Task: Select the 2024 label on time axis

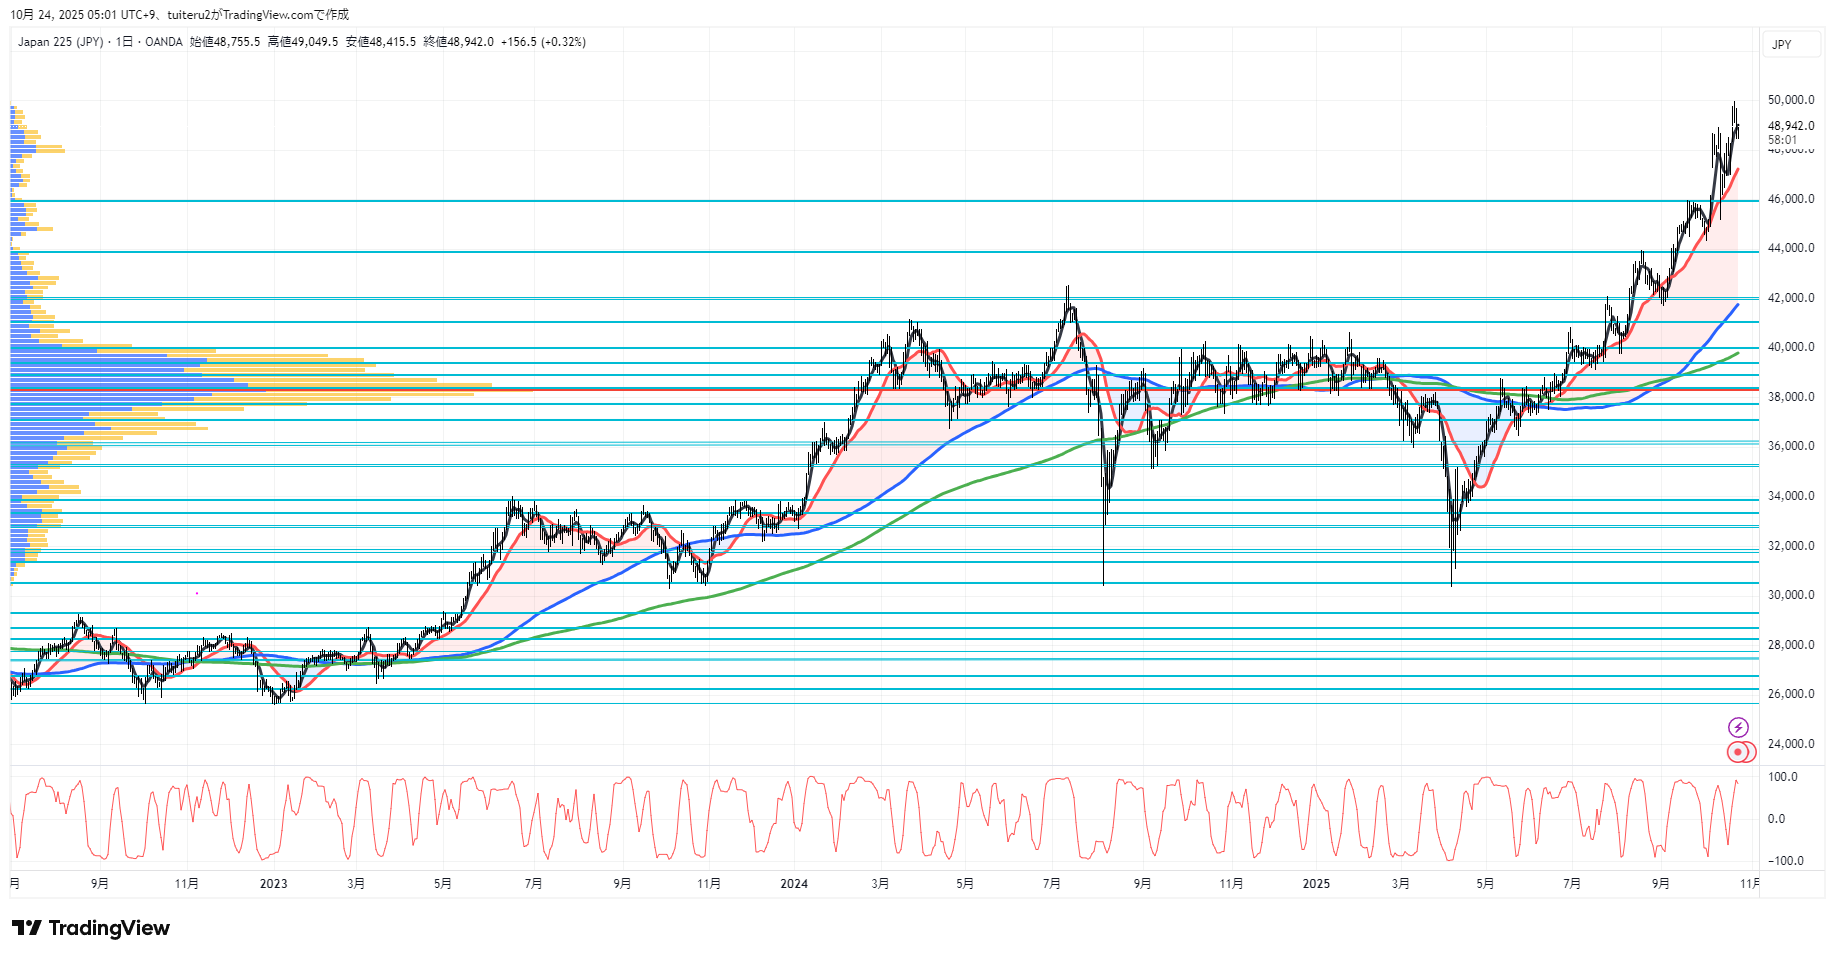Action: (x=794, y=884)
